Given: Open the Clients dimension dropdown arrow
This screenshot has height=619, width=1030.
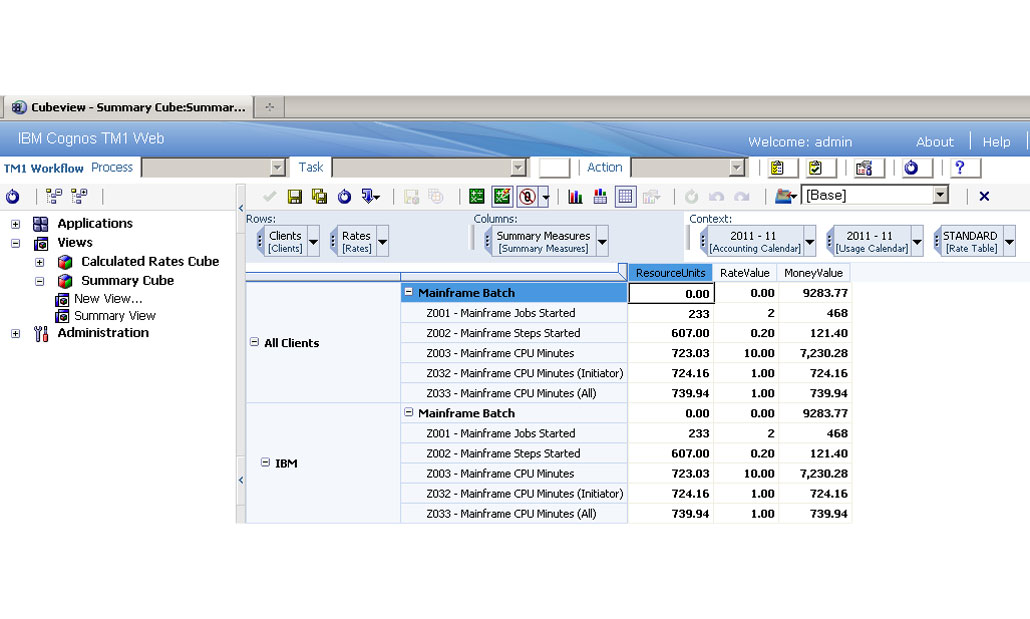Looking at the screenshot, I should click(x=313, y=242).
